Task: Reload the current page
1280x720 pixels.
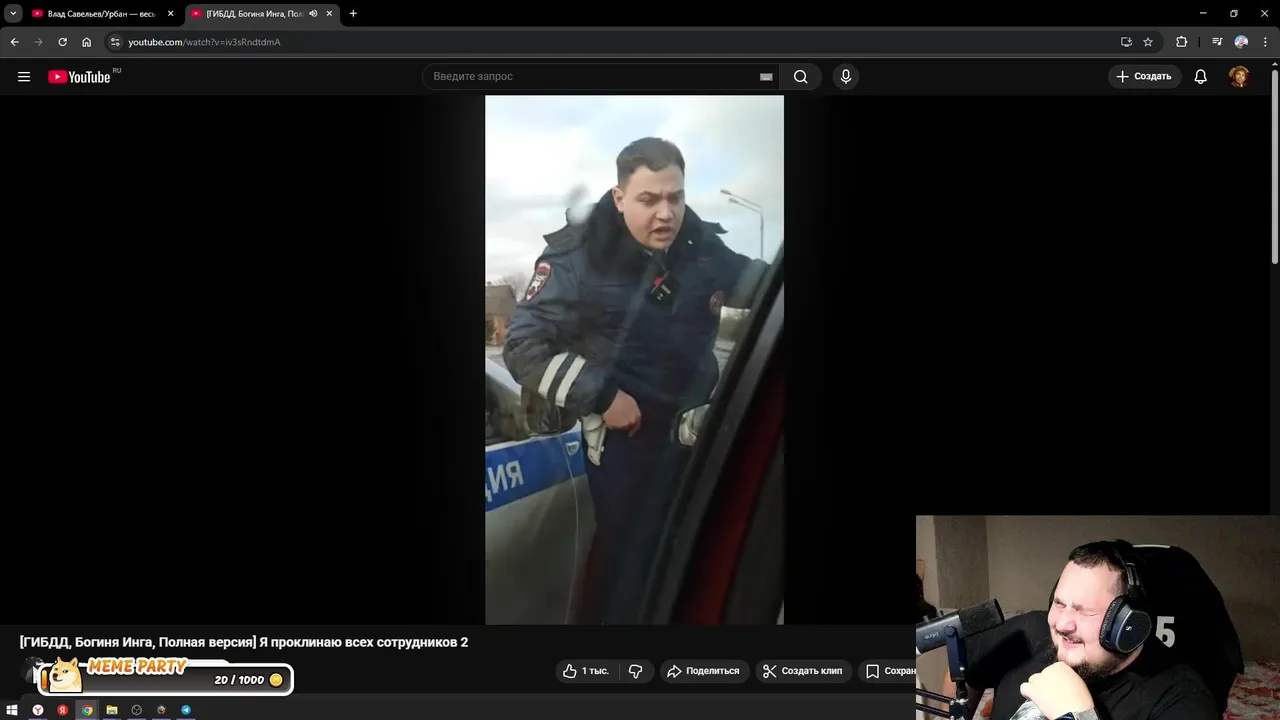Action: point(62,42)
